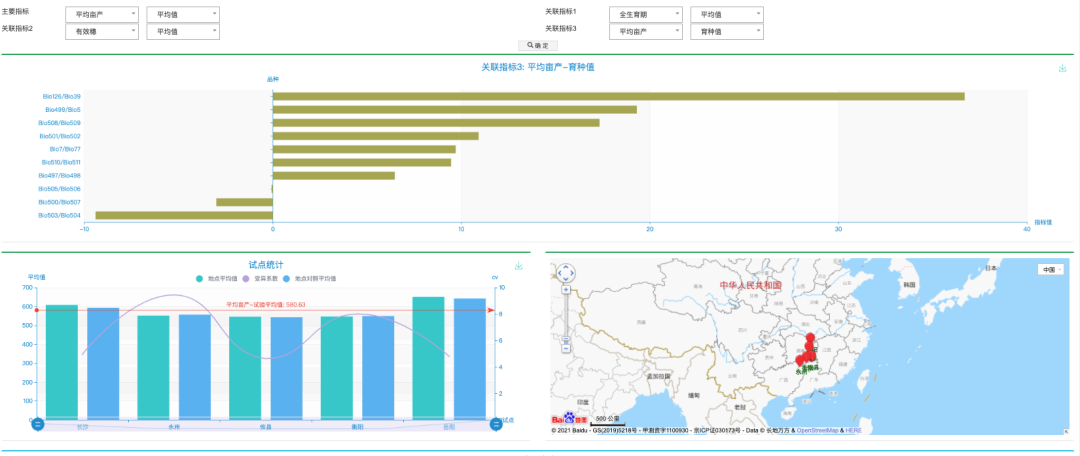Click the 试点统计 chart title
This screenshot has height=456, width=1080.
tap(266, 265)
